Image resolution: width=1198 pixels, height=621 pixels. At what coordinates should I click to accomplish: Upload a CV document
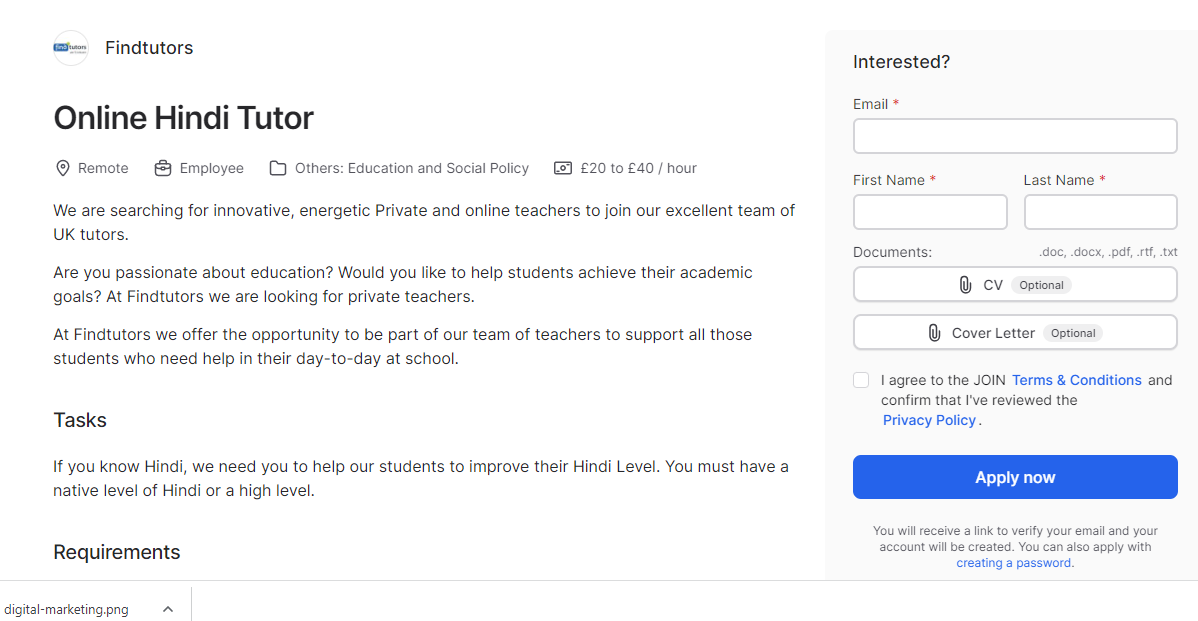tap(1015, 285)
